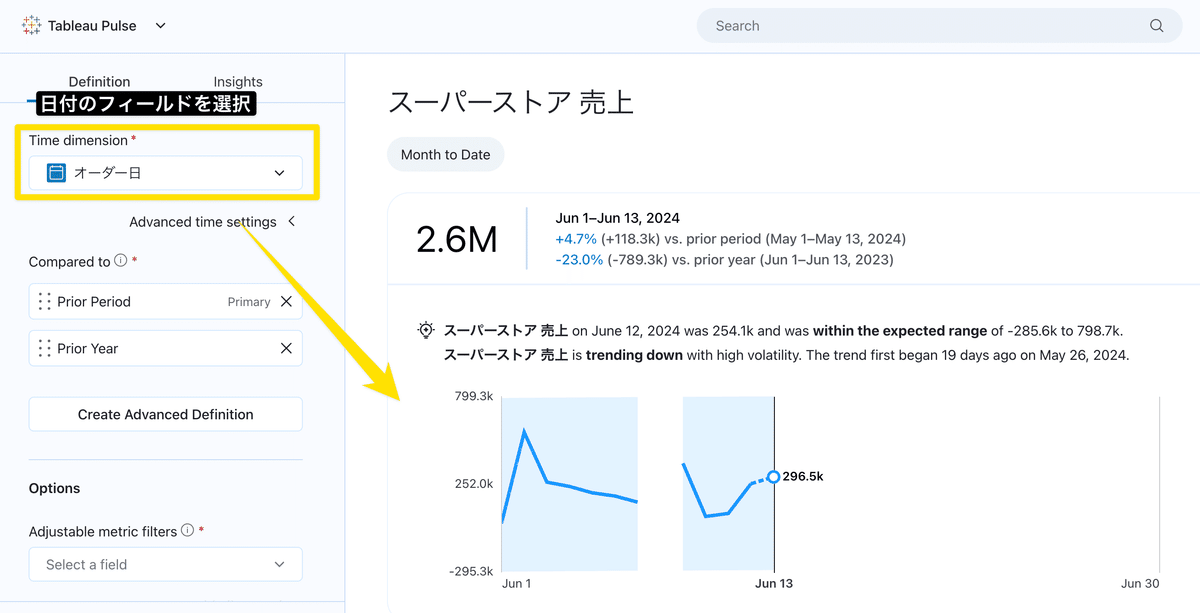Viewport: 1200px width, 613px height.
Task: Switch to the Definition tab
Action: click(x=99, y=82)
